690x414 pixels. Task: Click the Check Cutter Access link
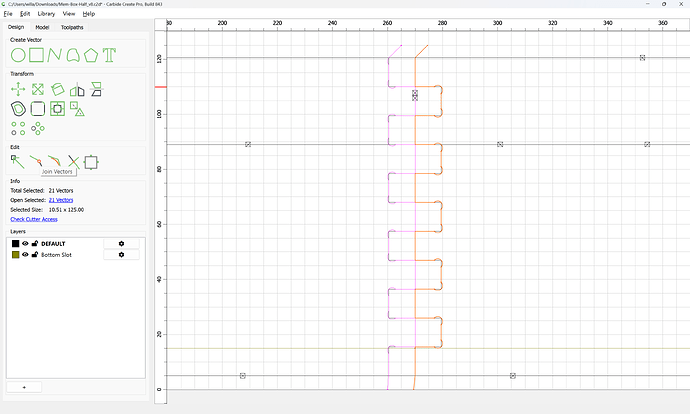[34, 219]
